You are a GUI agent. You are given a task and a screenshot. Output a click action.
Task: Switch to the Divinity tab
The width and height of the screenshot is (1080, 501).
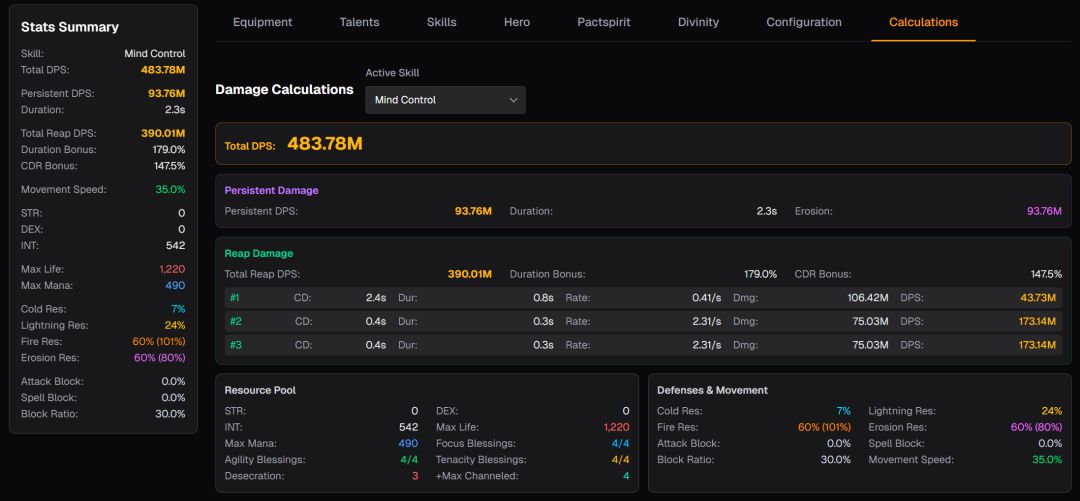click(698, 22)
